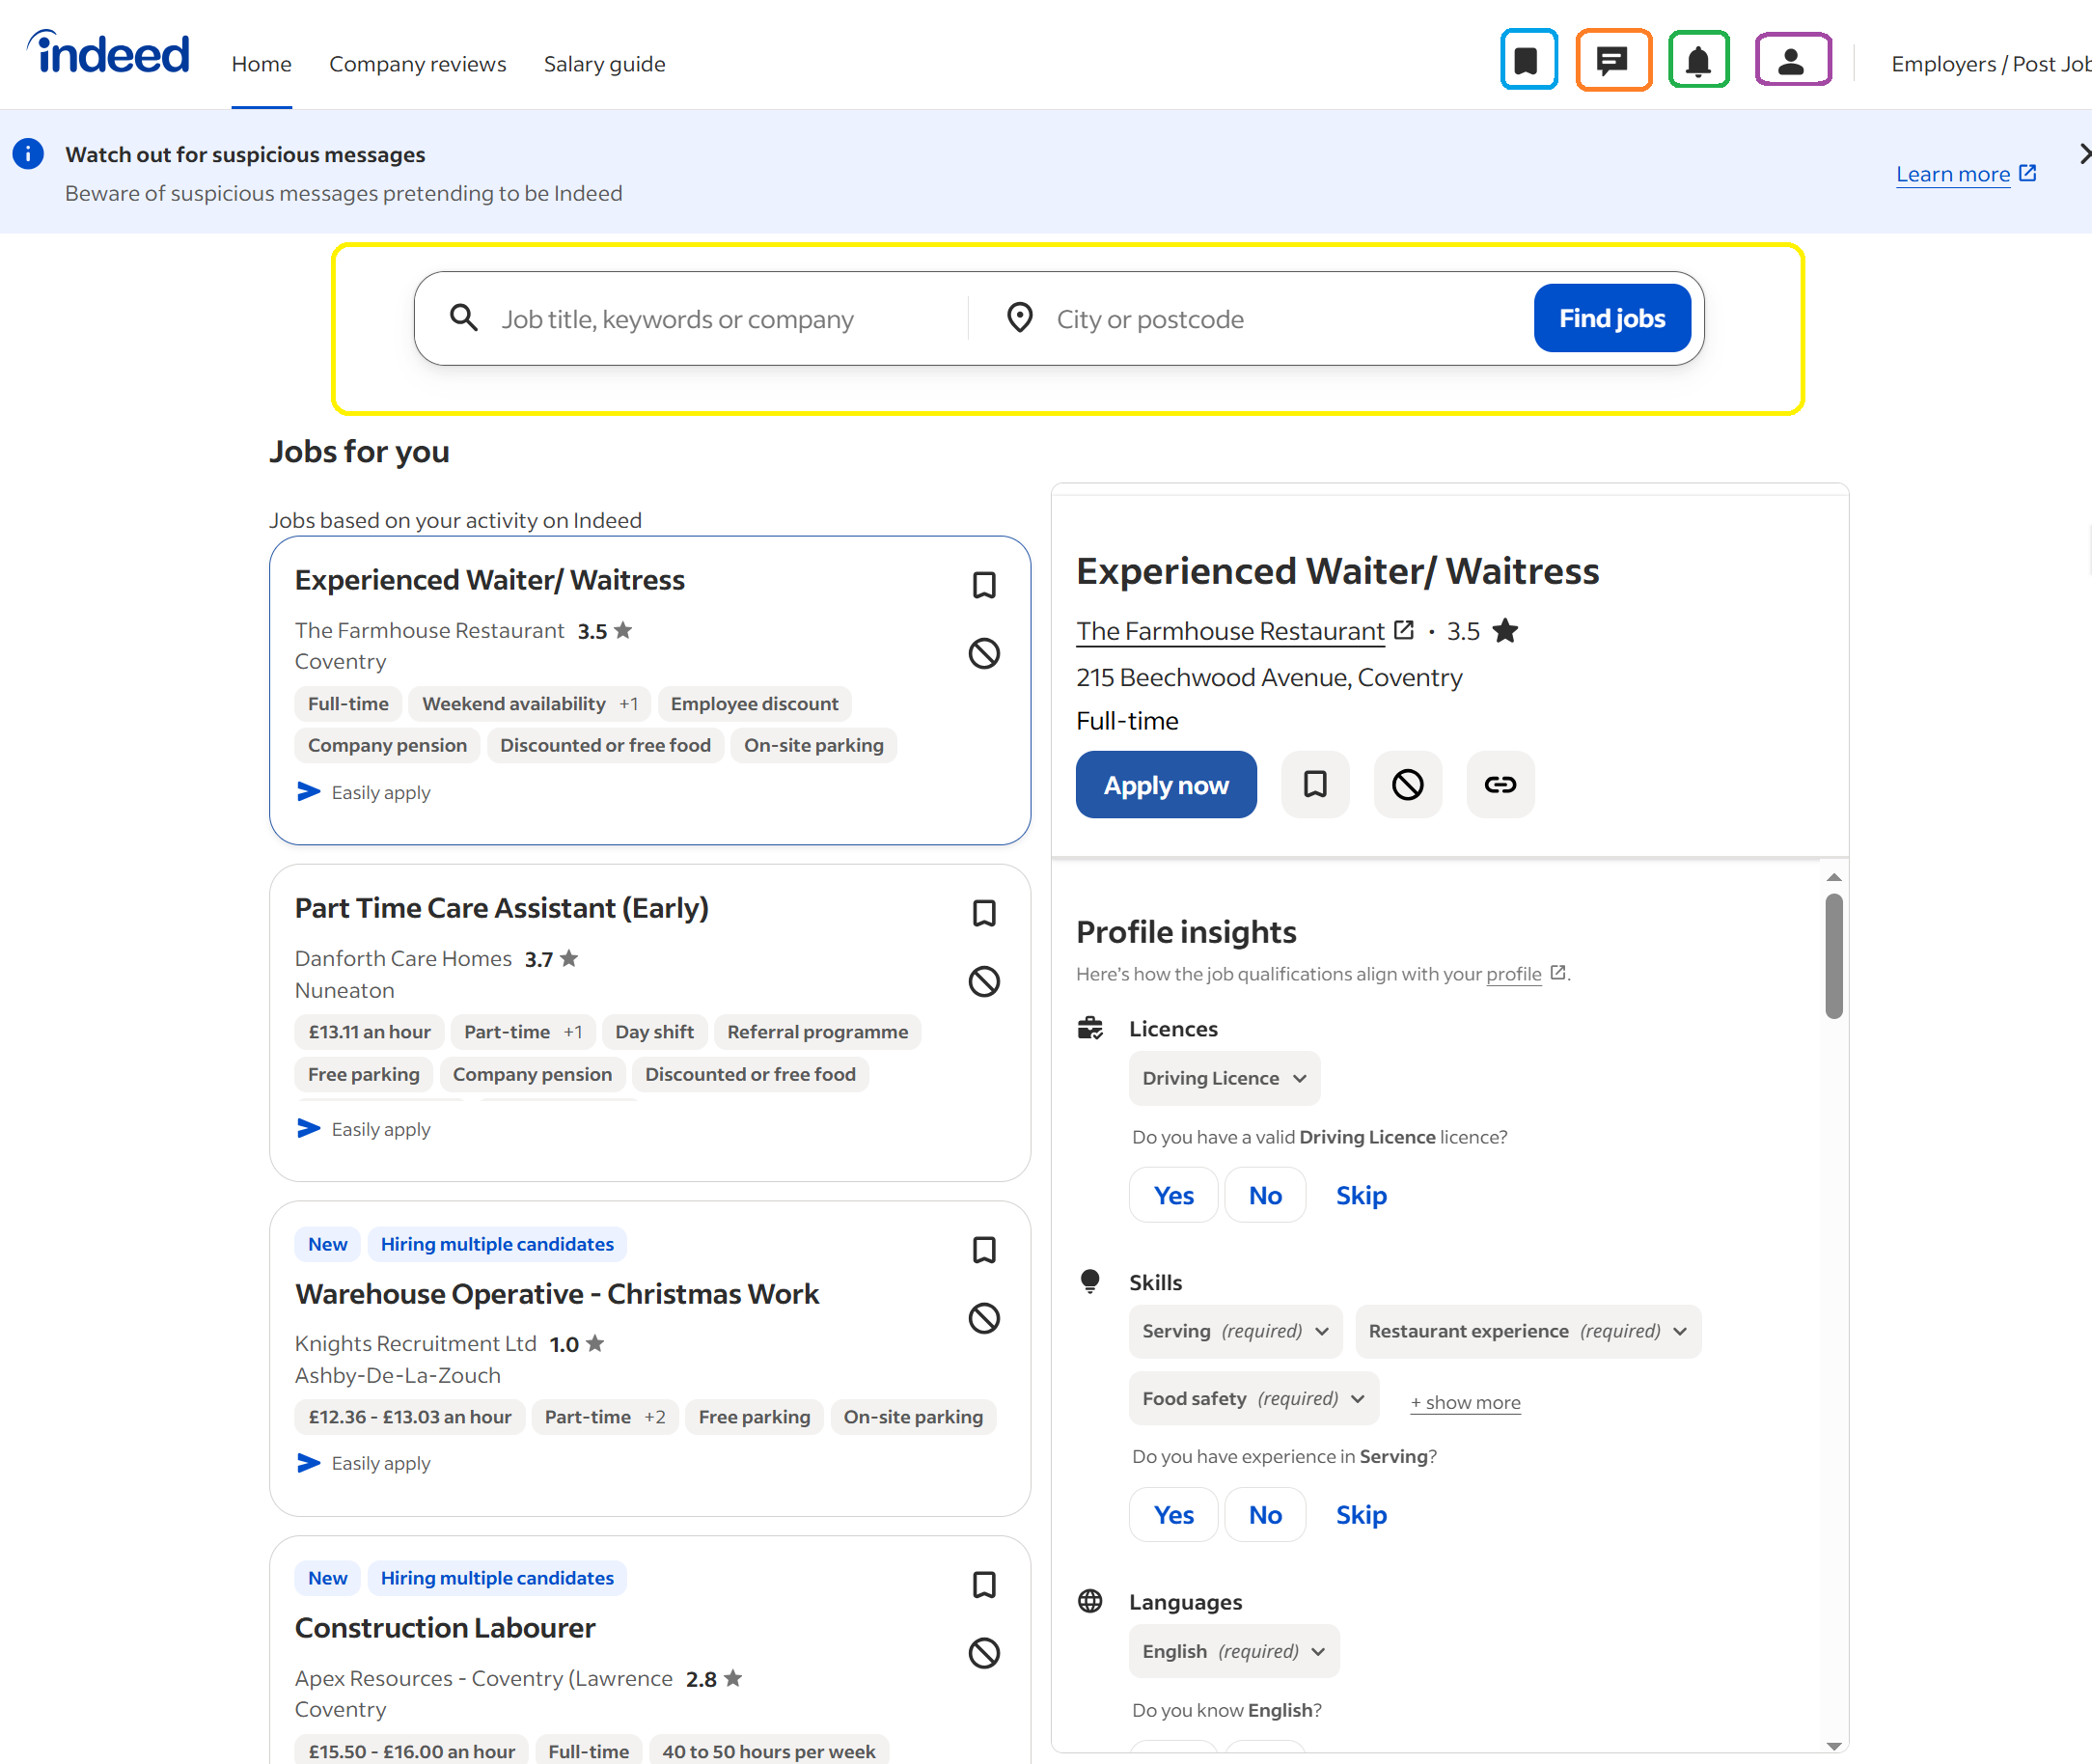Open Experienced Waiter/ Waitress card title
The image size is (2092, 1764).
tap(490, 580)
